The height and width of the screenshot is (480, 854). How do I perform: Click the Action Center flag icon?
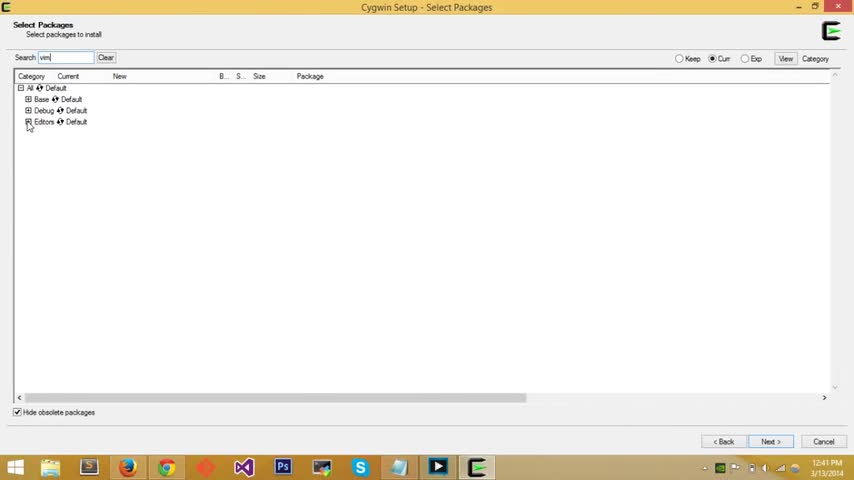tap(735, 467)
